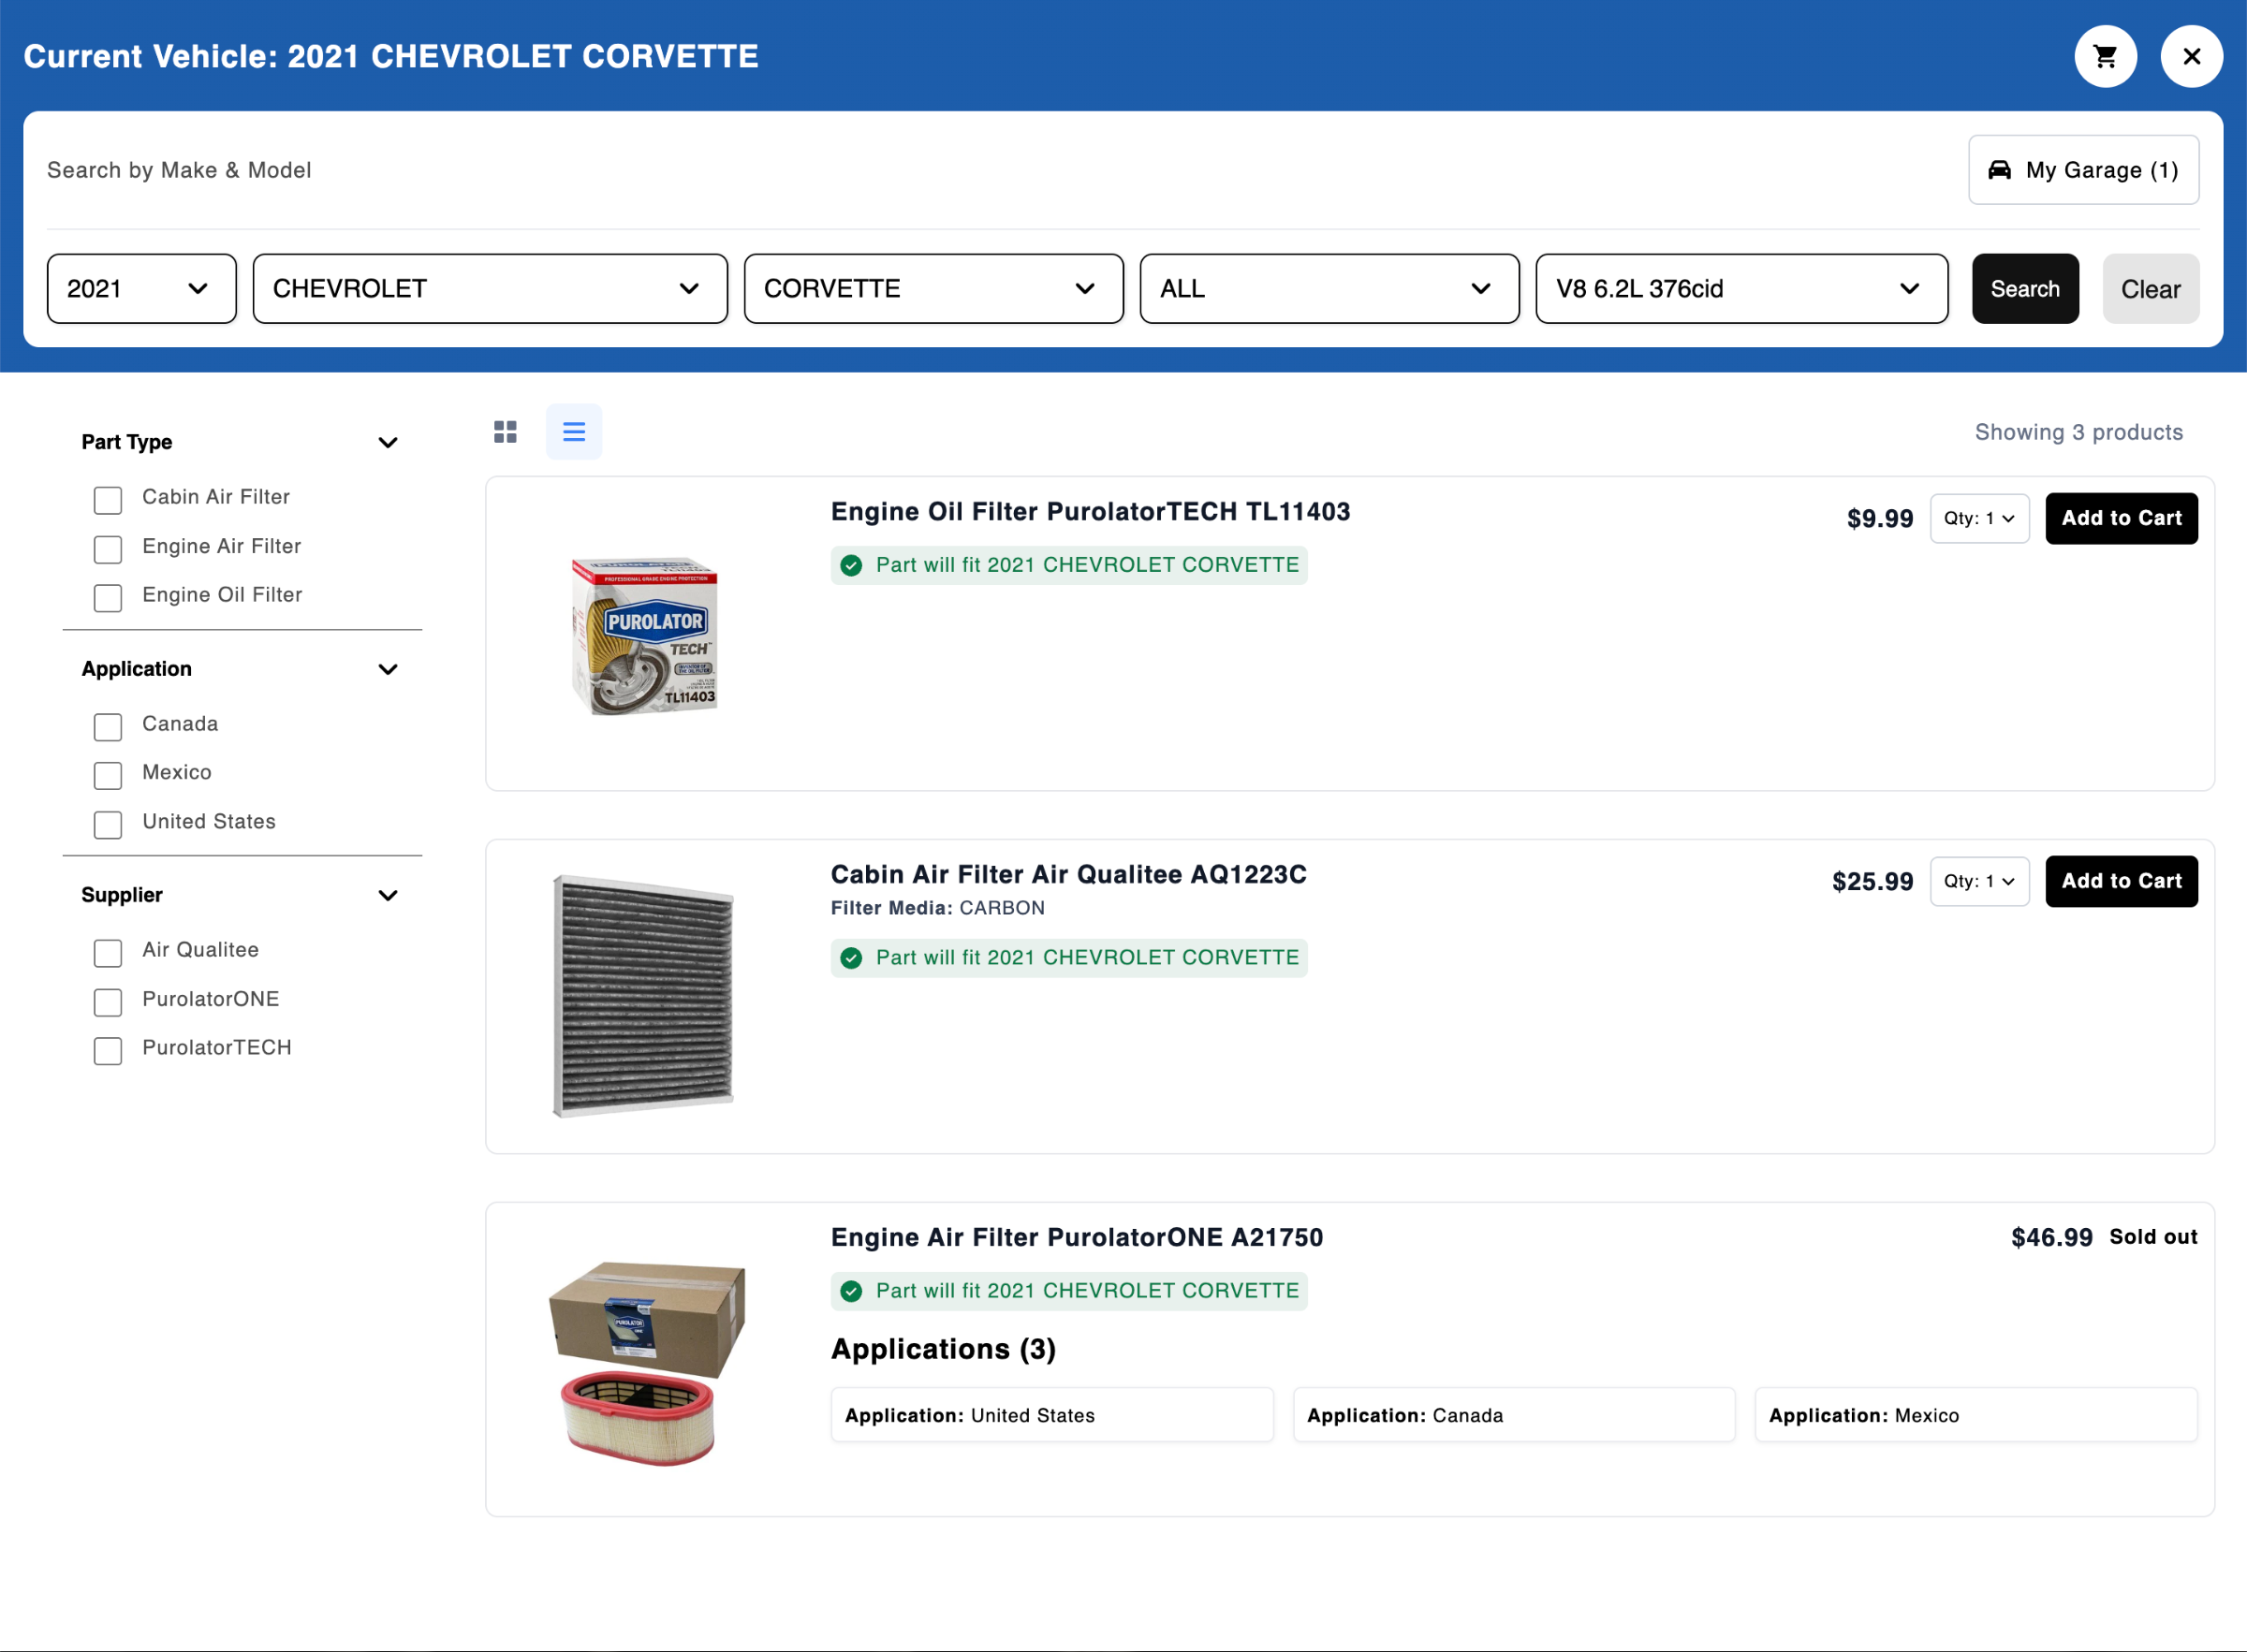The height and width of the screenshot is (1652, 2247).
Task: Add the AQ1223C cabin filter to cart
Action: pos(2121,881)
